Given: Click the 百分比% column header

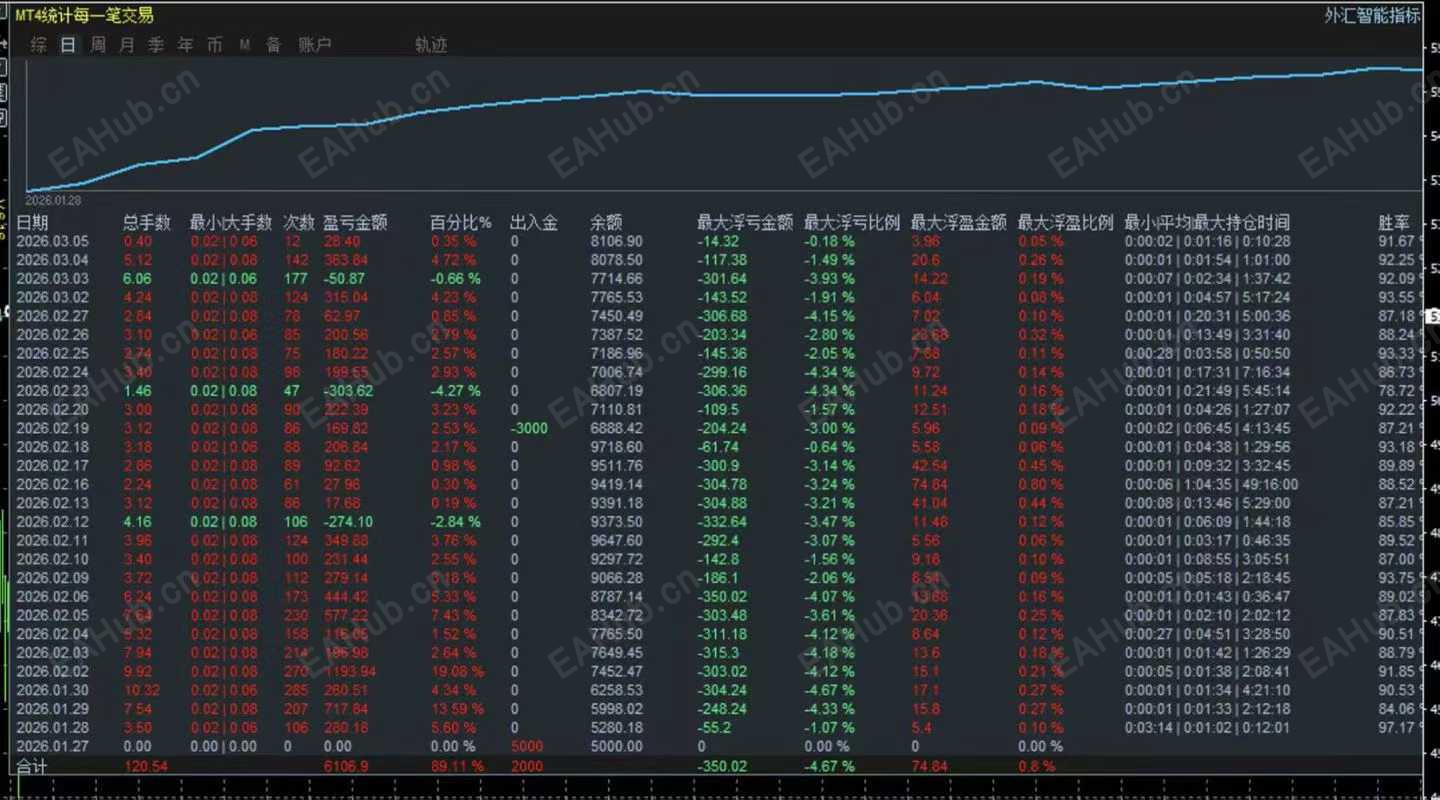Looking at the screenshot, I should pos(460,222).
